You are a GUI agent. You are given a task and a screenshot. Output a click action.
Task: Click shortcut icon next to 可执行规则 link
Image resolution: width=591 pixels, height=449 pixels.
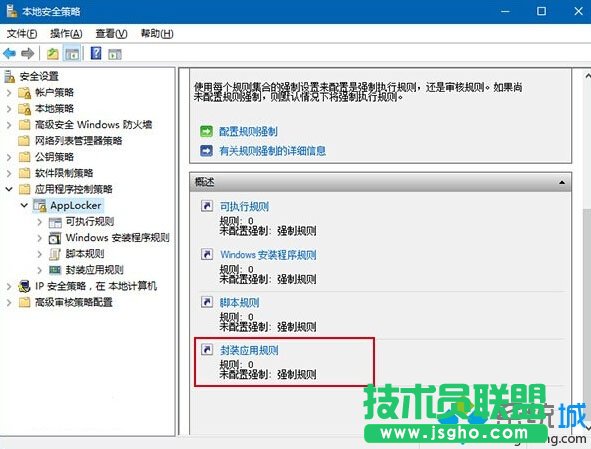point(207,206)
